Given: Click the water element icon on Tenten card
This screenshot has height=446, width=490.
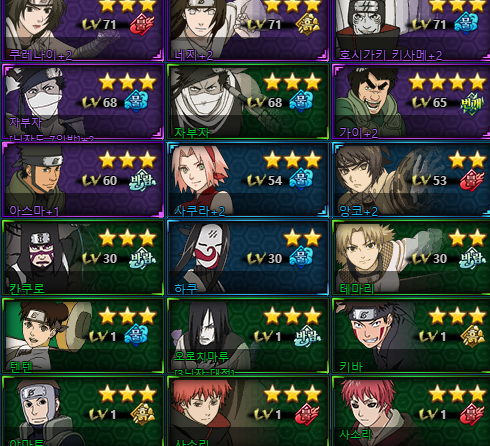Looking at the screenshot, I should point(136,335).
